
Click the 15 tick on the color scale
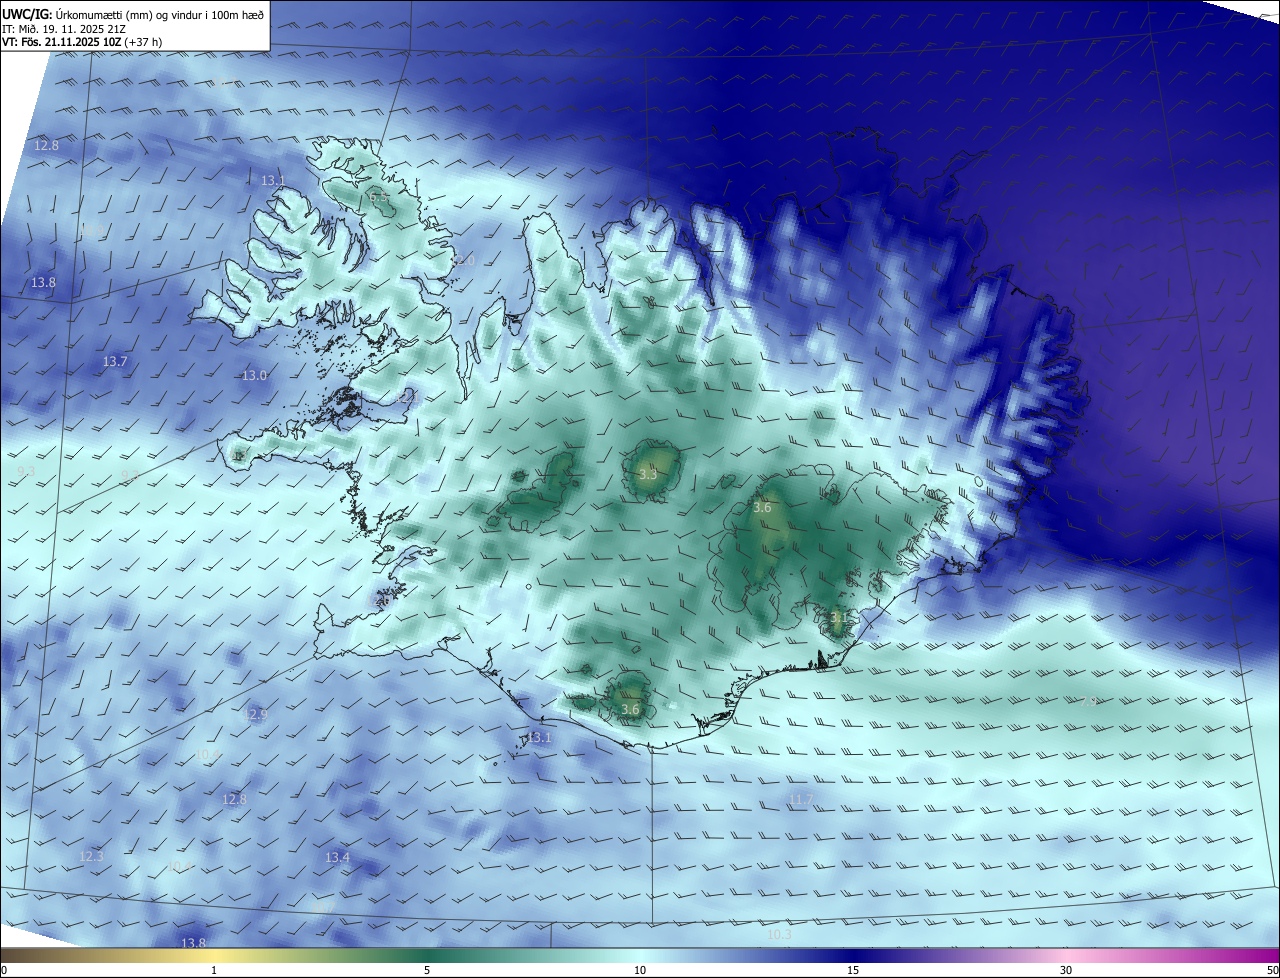coord(853,970)
